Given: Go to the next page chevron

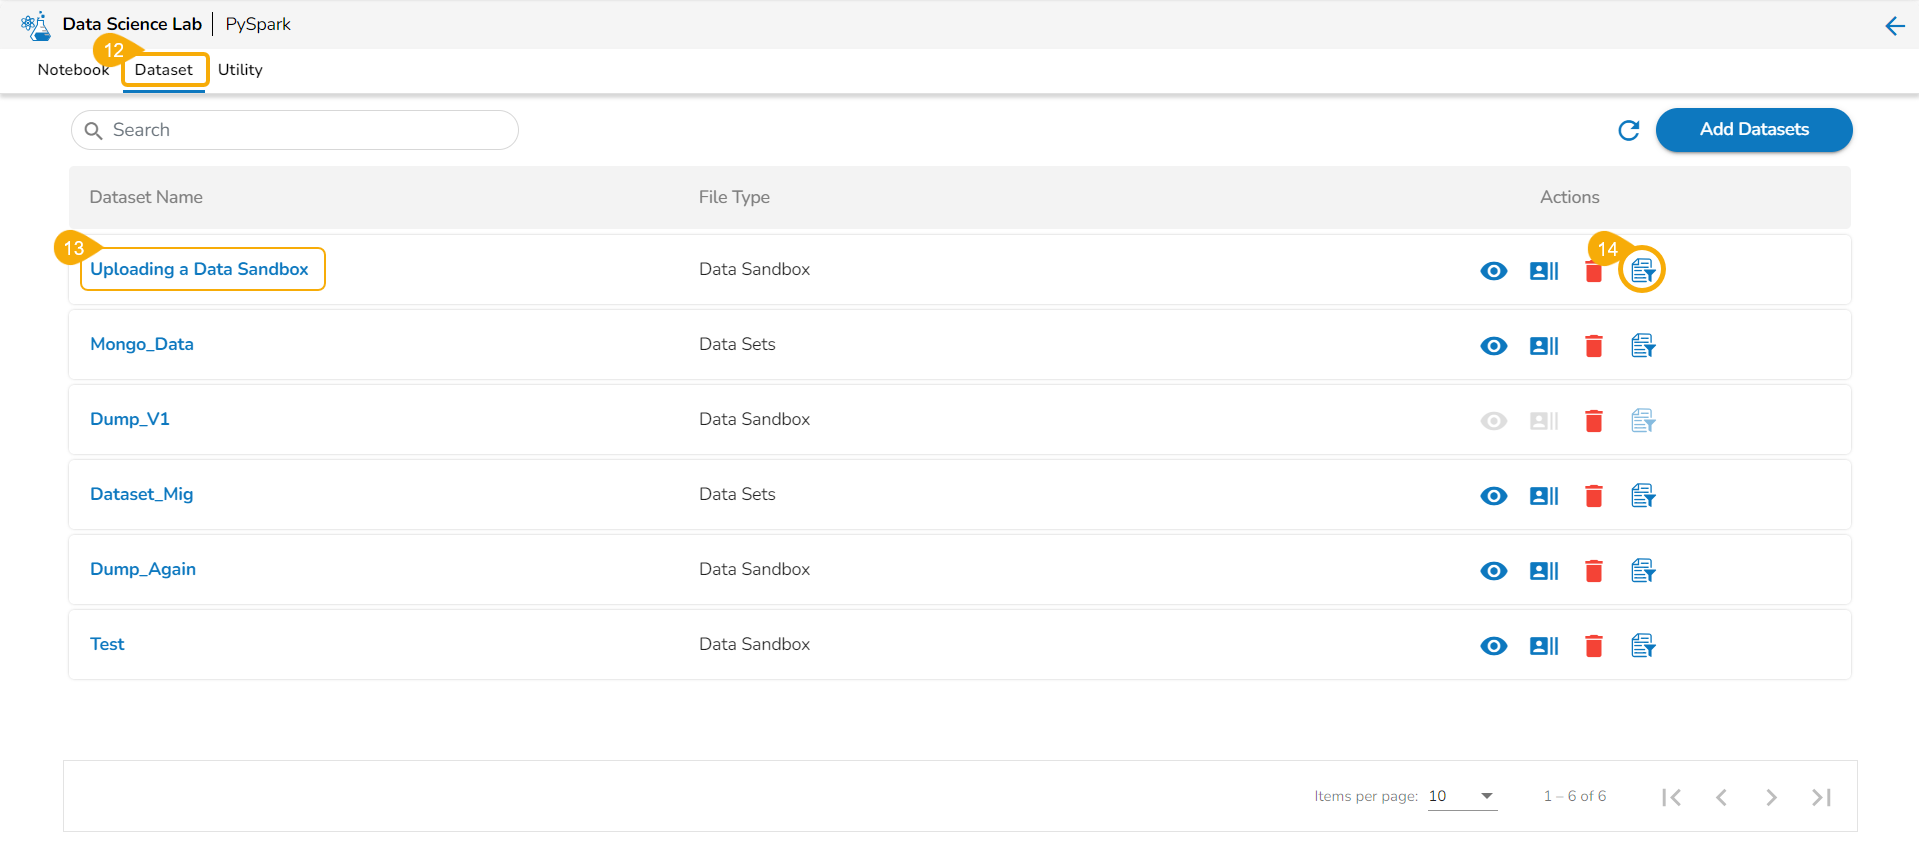Looking at the screenshot, I should (1771, 797).
